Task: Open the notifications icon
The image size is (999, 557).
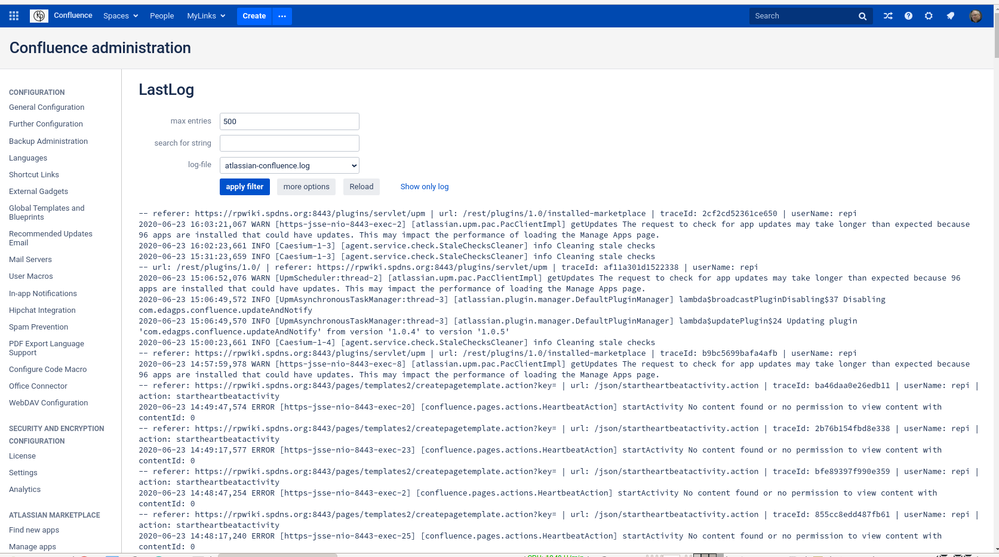Action: [x=951, y=16]
